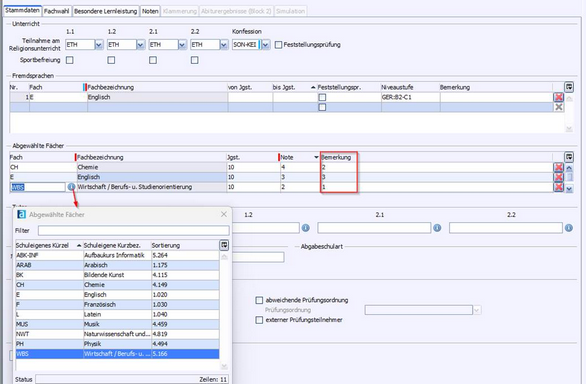Open column settings icon in Abgewählte Fächer table
The height and width of the screenshot is (384, 586).
click(569, 157)
